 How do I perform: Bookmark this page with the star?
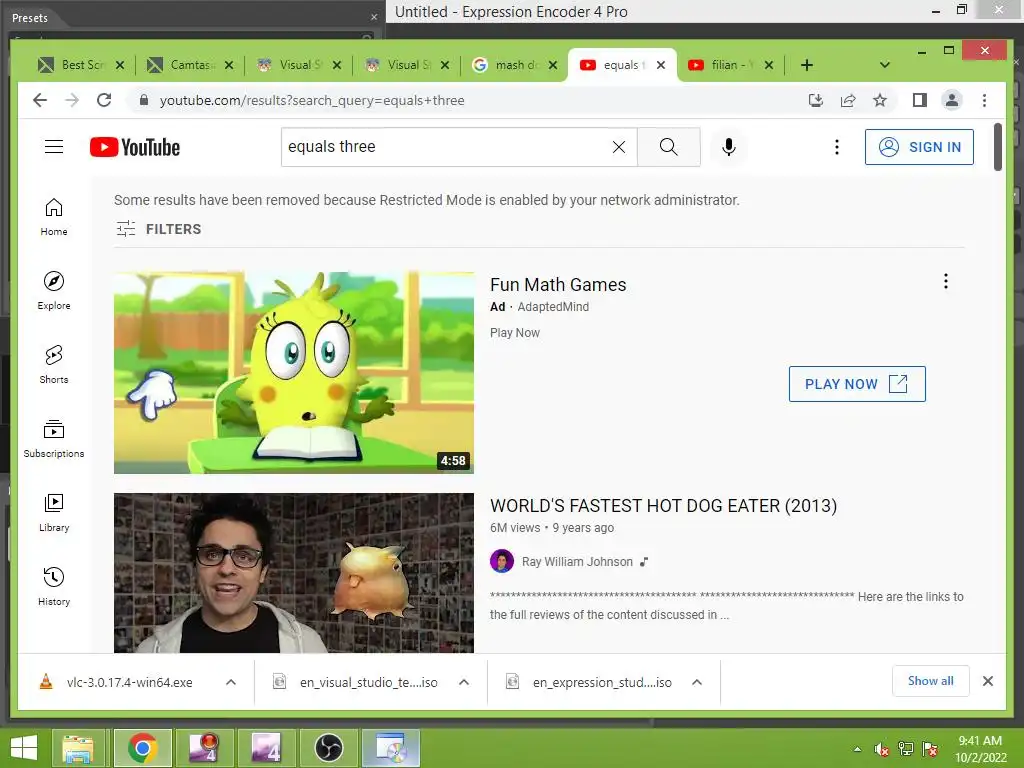[880, 100]
